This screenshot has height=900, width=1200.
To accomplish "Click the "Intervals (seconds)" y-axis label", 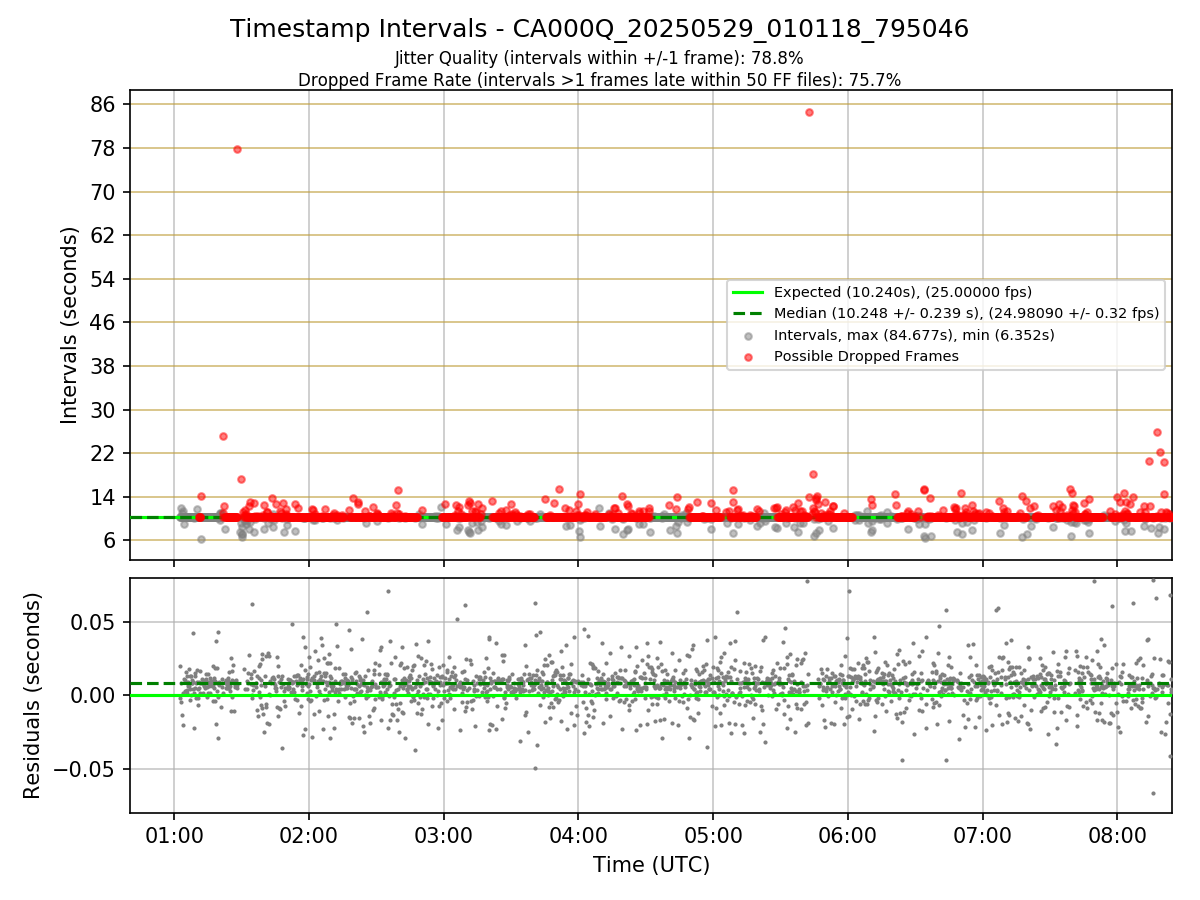I will tap(69, 325).
